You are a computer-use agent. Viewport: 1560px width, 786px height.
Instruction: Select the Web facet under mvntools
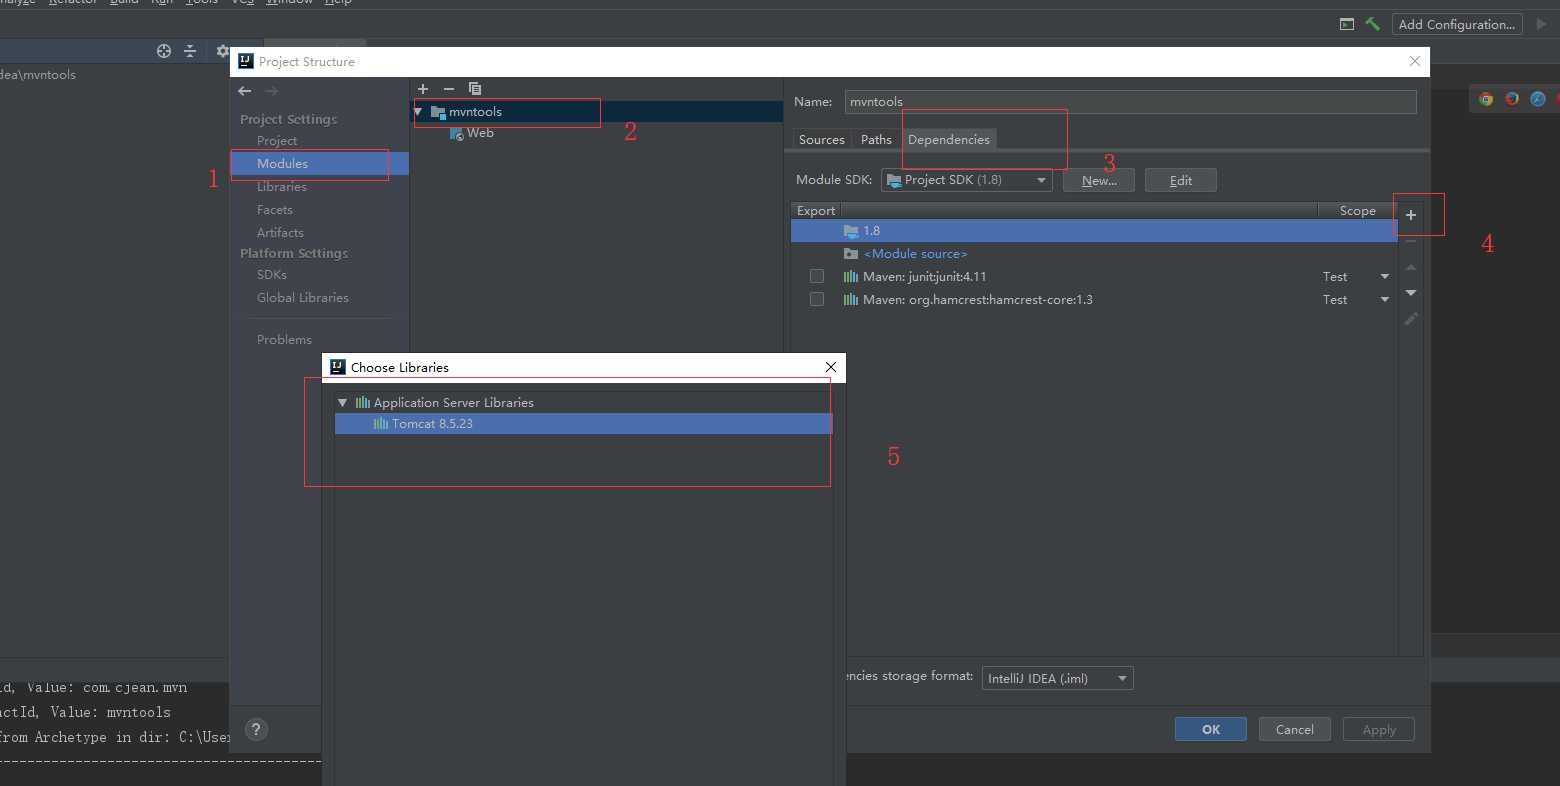coord(480,133)
